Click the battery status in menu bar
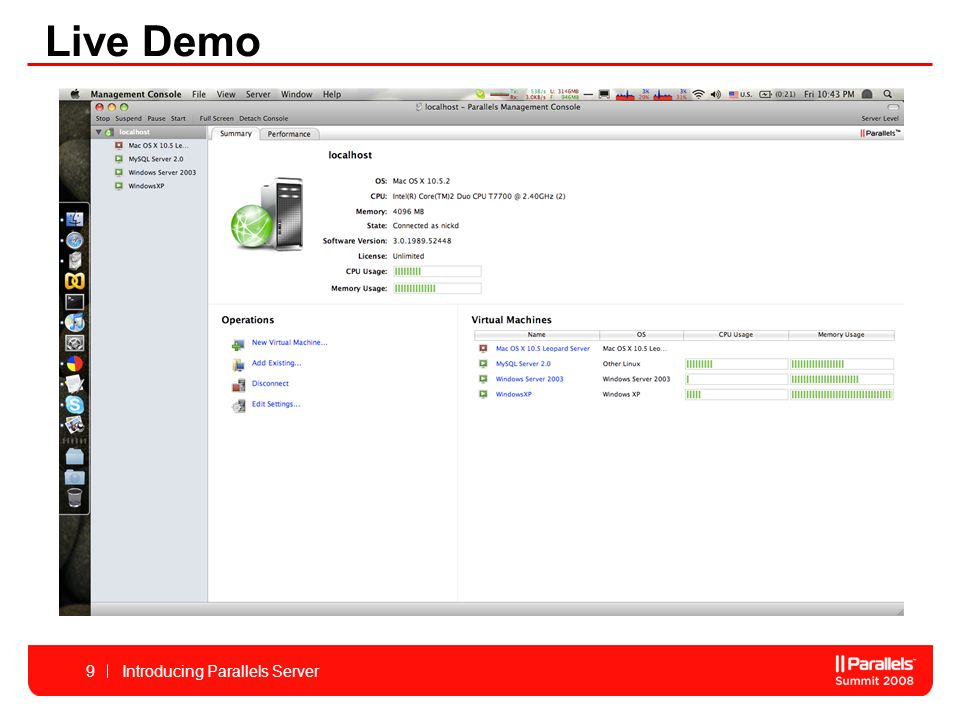The height and width of the screenshot is (720, 960). 778,94
